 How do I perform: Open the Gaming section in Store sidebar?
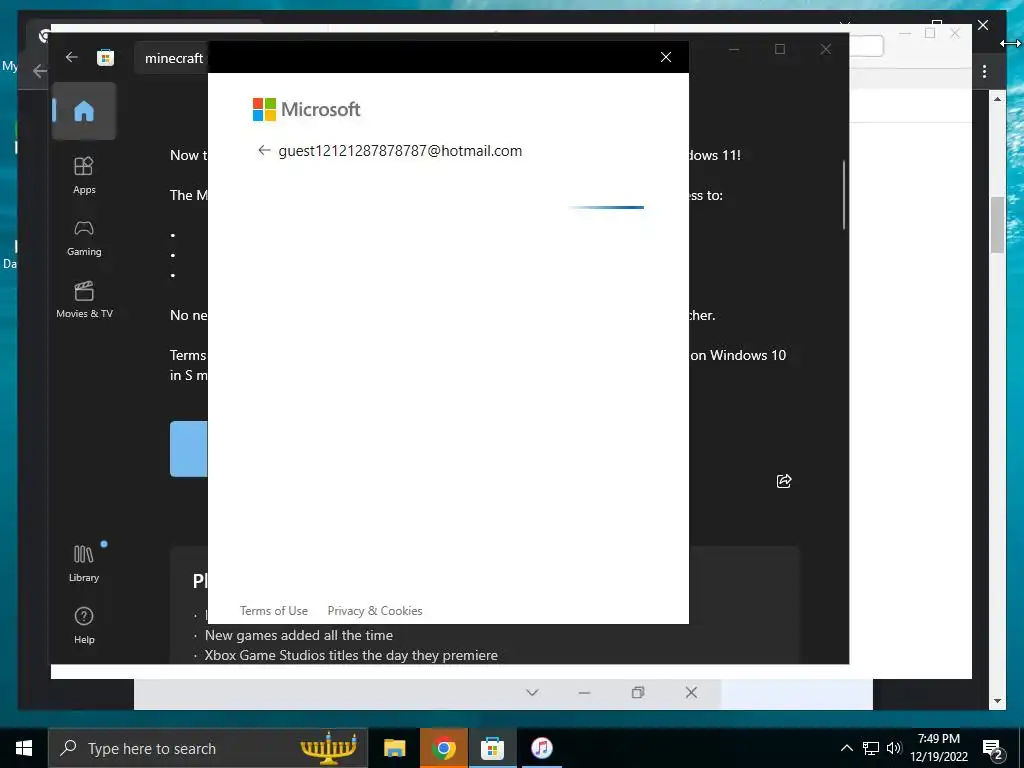[84, 238]
